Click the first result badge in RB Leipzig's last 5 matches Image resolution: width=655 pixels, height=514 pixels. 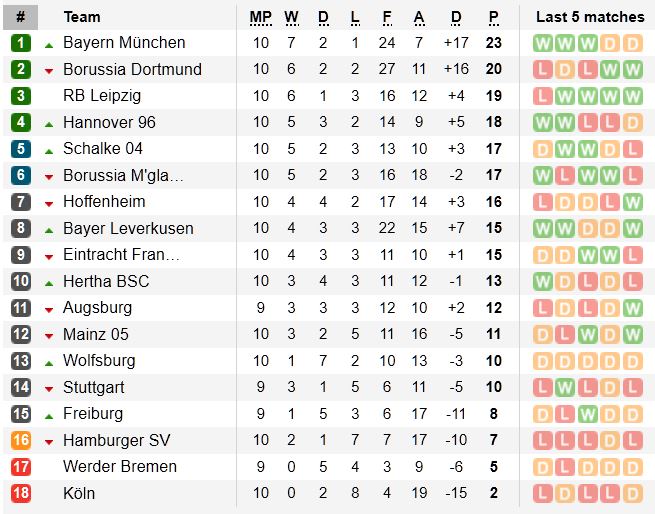point(543,96)
